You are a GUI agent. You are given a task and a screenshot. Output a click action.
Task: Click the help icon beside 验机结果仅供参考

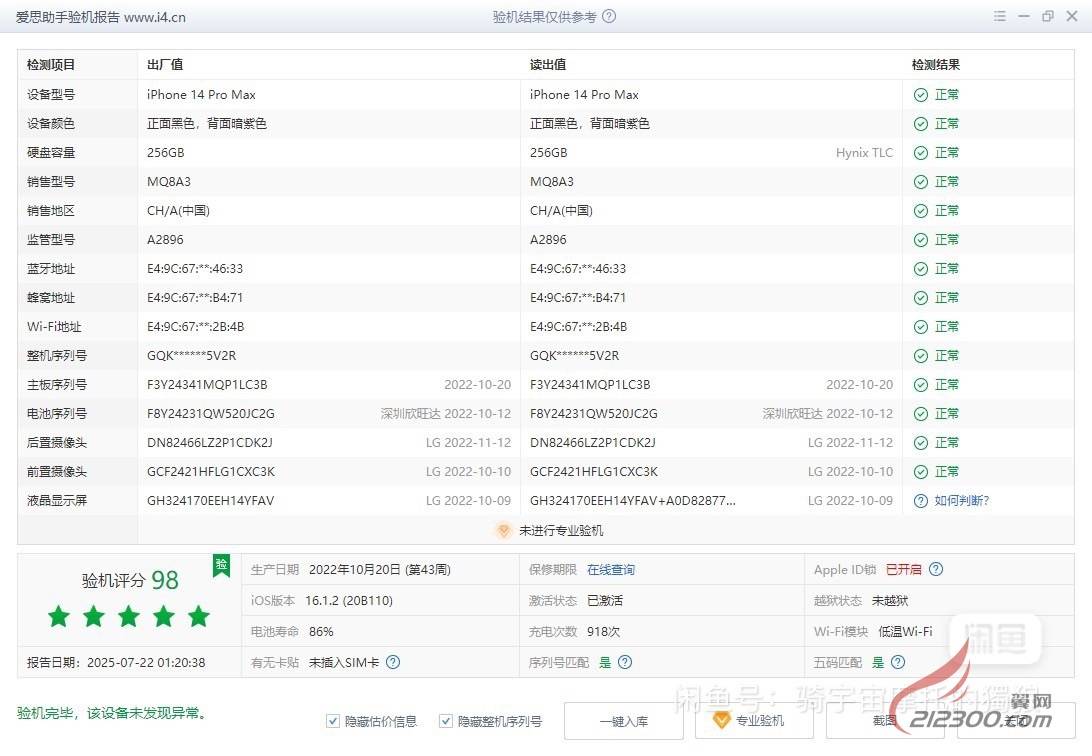609,17
